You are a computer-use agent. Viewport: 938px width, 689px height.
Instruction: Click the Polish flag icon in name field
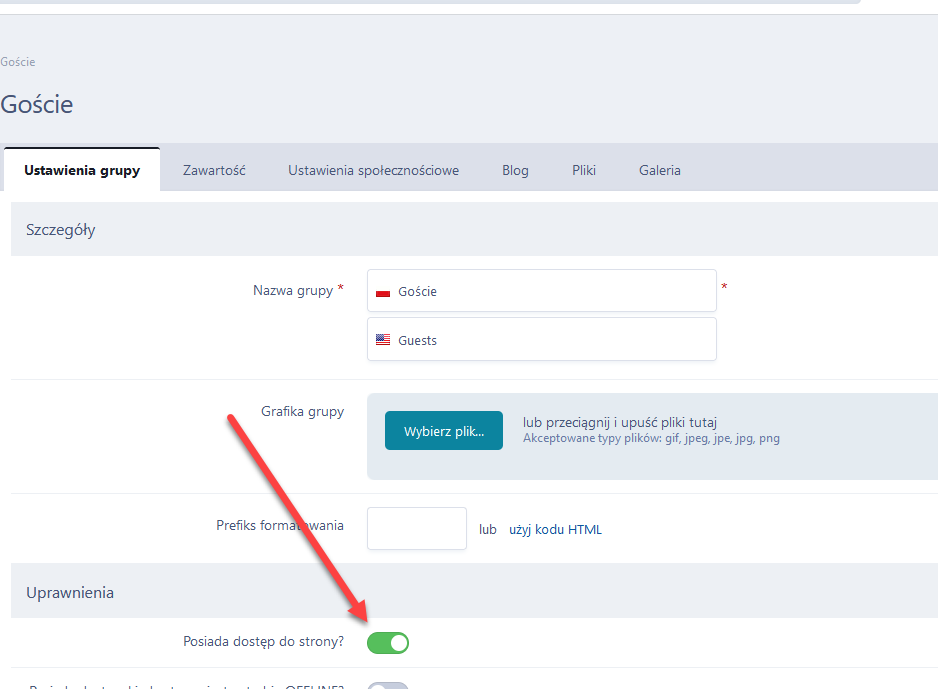pos(382,293)
